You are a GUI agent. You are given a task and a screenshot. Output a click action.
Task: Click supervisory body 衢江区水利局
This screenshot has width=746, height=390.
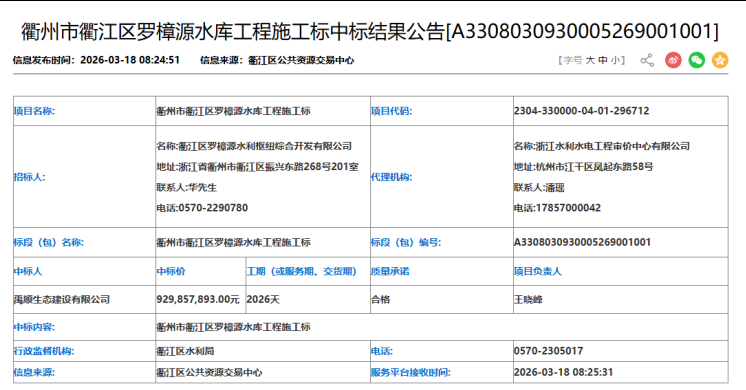click(x=185, y=351)
